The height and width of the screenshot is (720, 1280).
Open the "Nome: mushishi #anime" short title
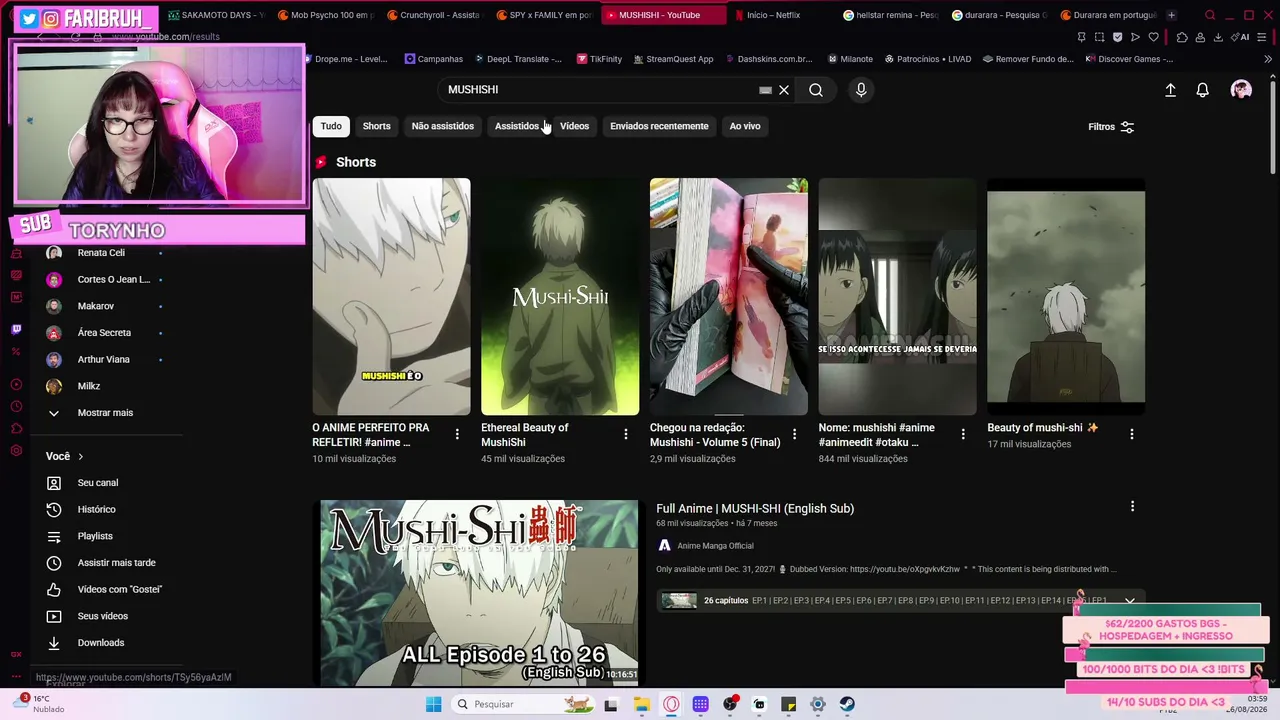click(877, 434)
